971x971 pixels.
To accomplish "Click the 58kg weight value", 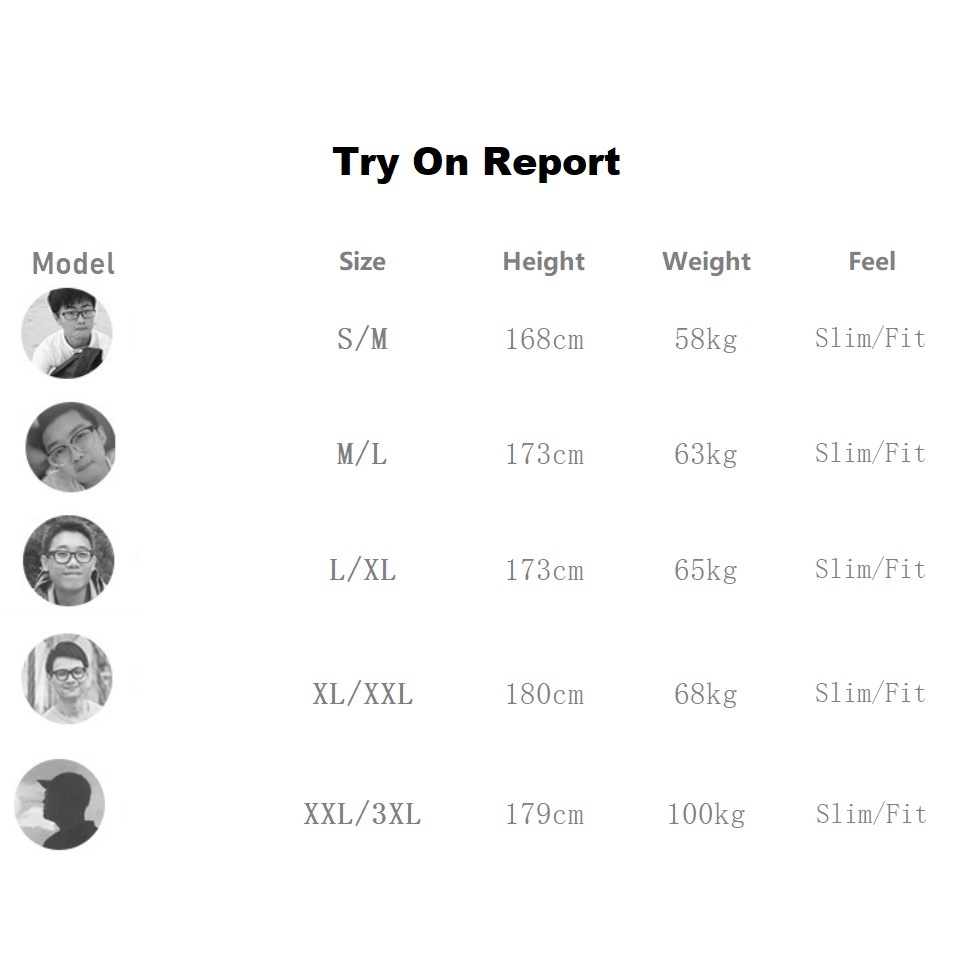I will tap(706, 340).
